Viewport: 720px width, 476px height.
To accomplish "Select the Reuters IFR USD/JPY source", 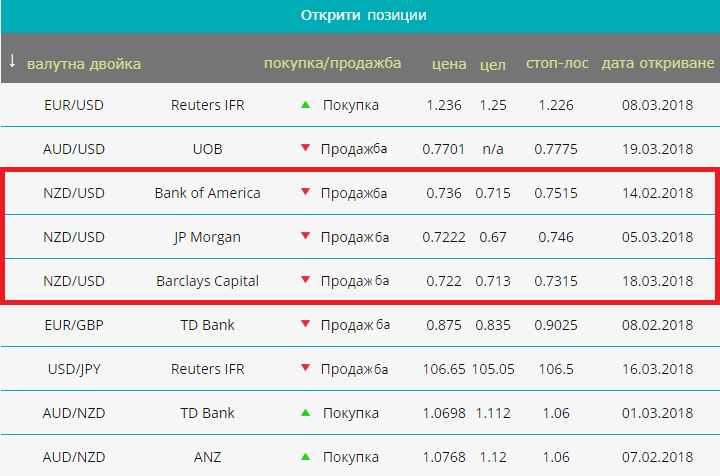I will (x=208, y=369).
